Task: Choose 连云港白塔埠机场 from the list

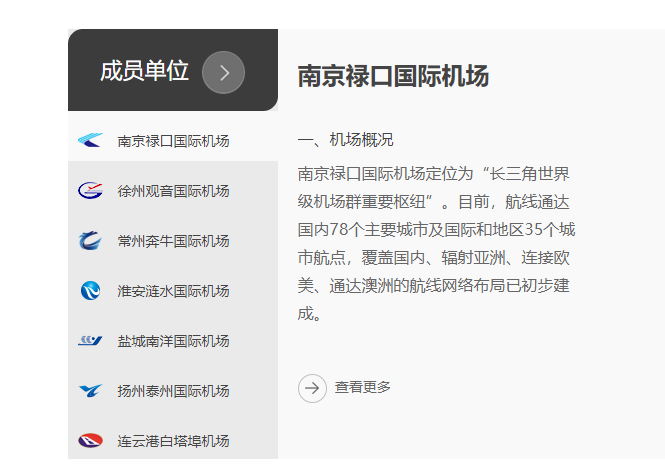Action: [173, 441]
